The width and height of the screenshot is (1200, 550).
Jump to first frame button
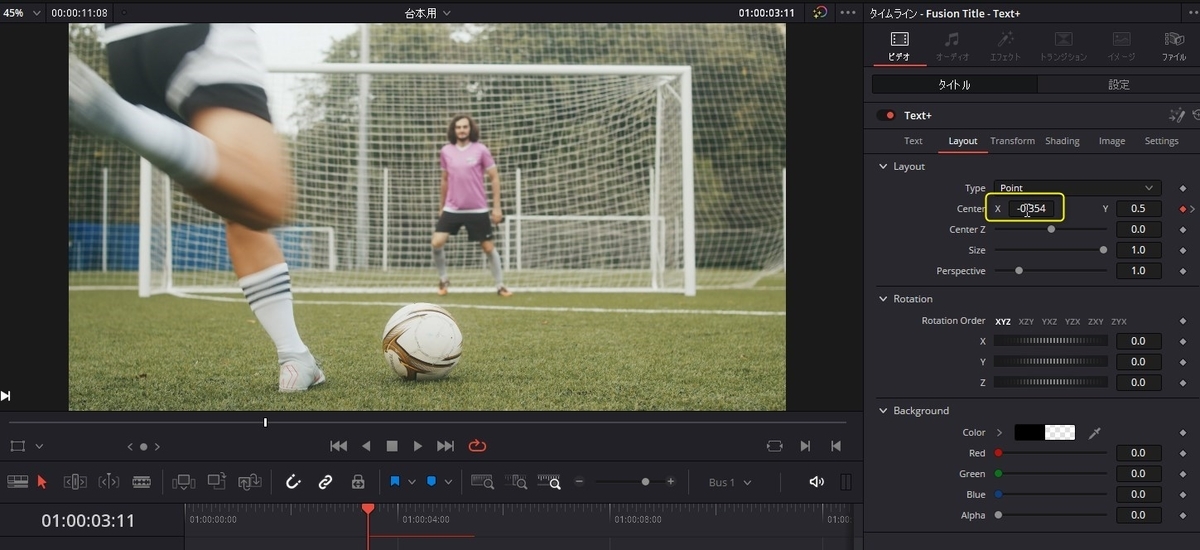pyautogui.click(x=339, y=446)
